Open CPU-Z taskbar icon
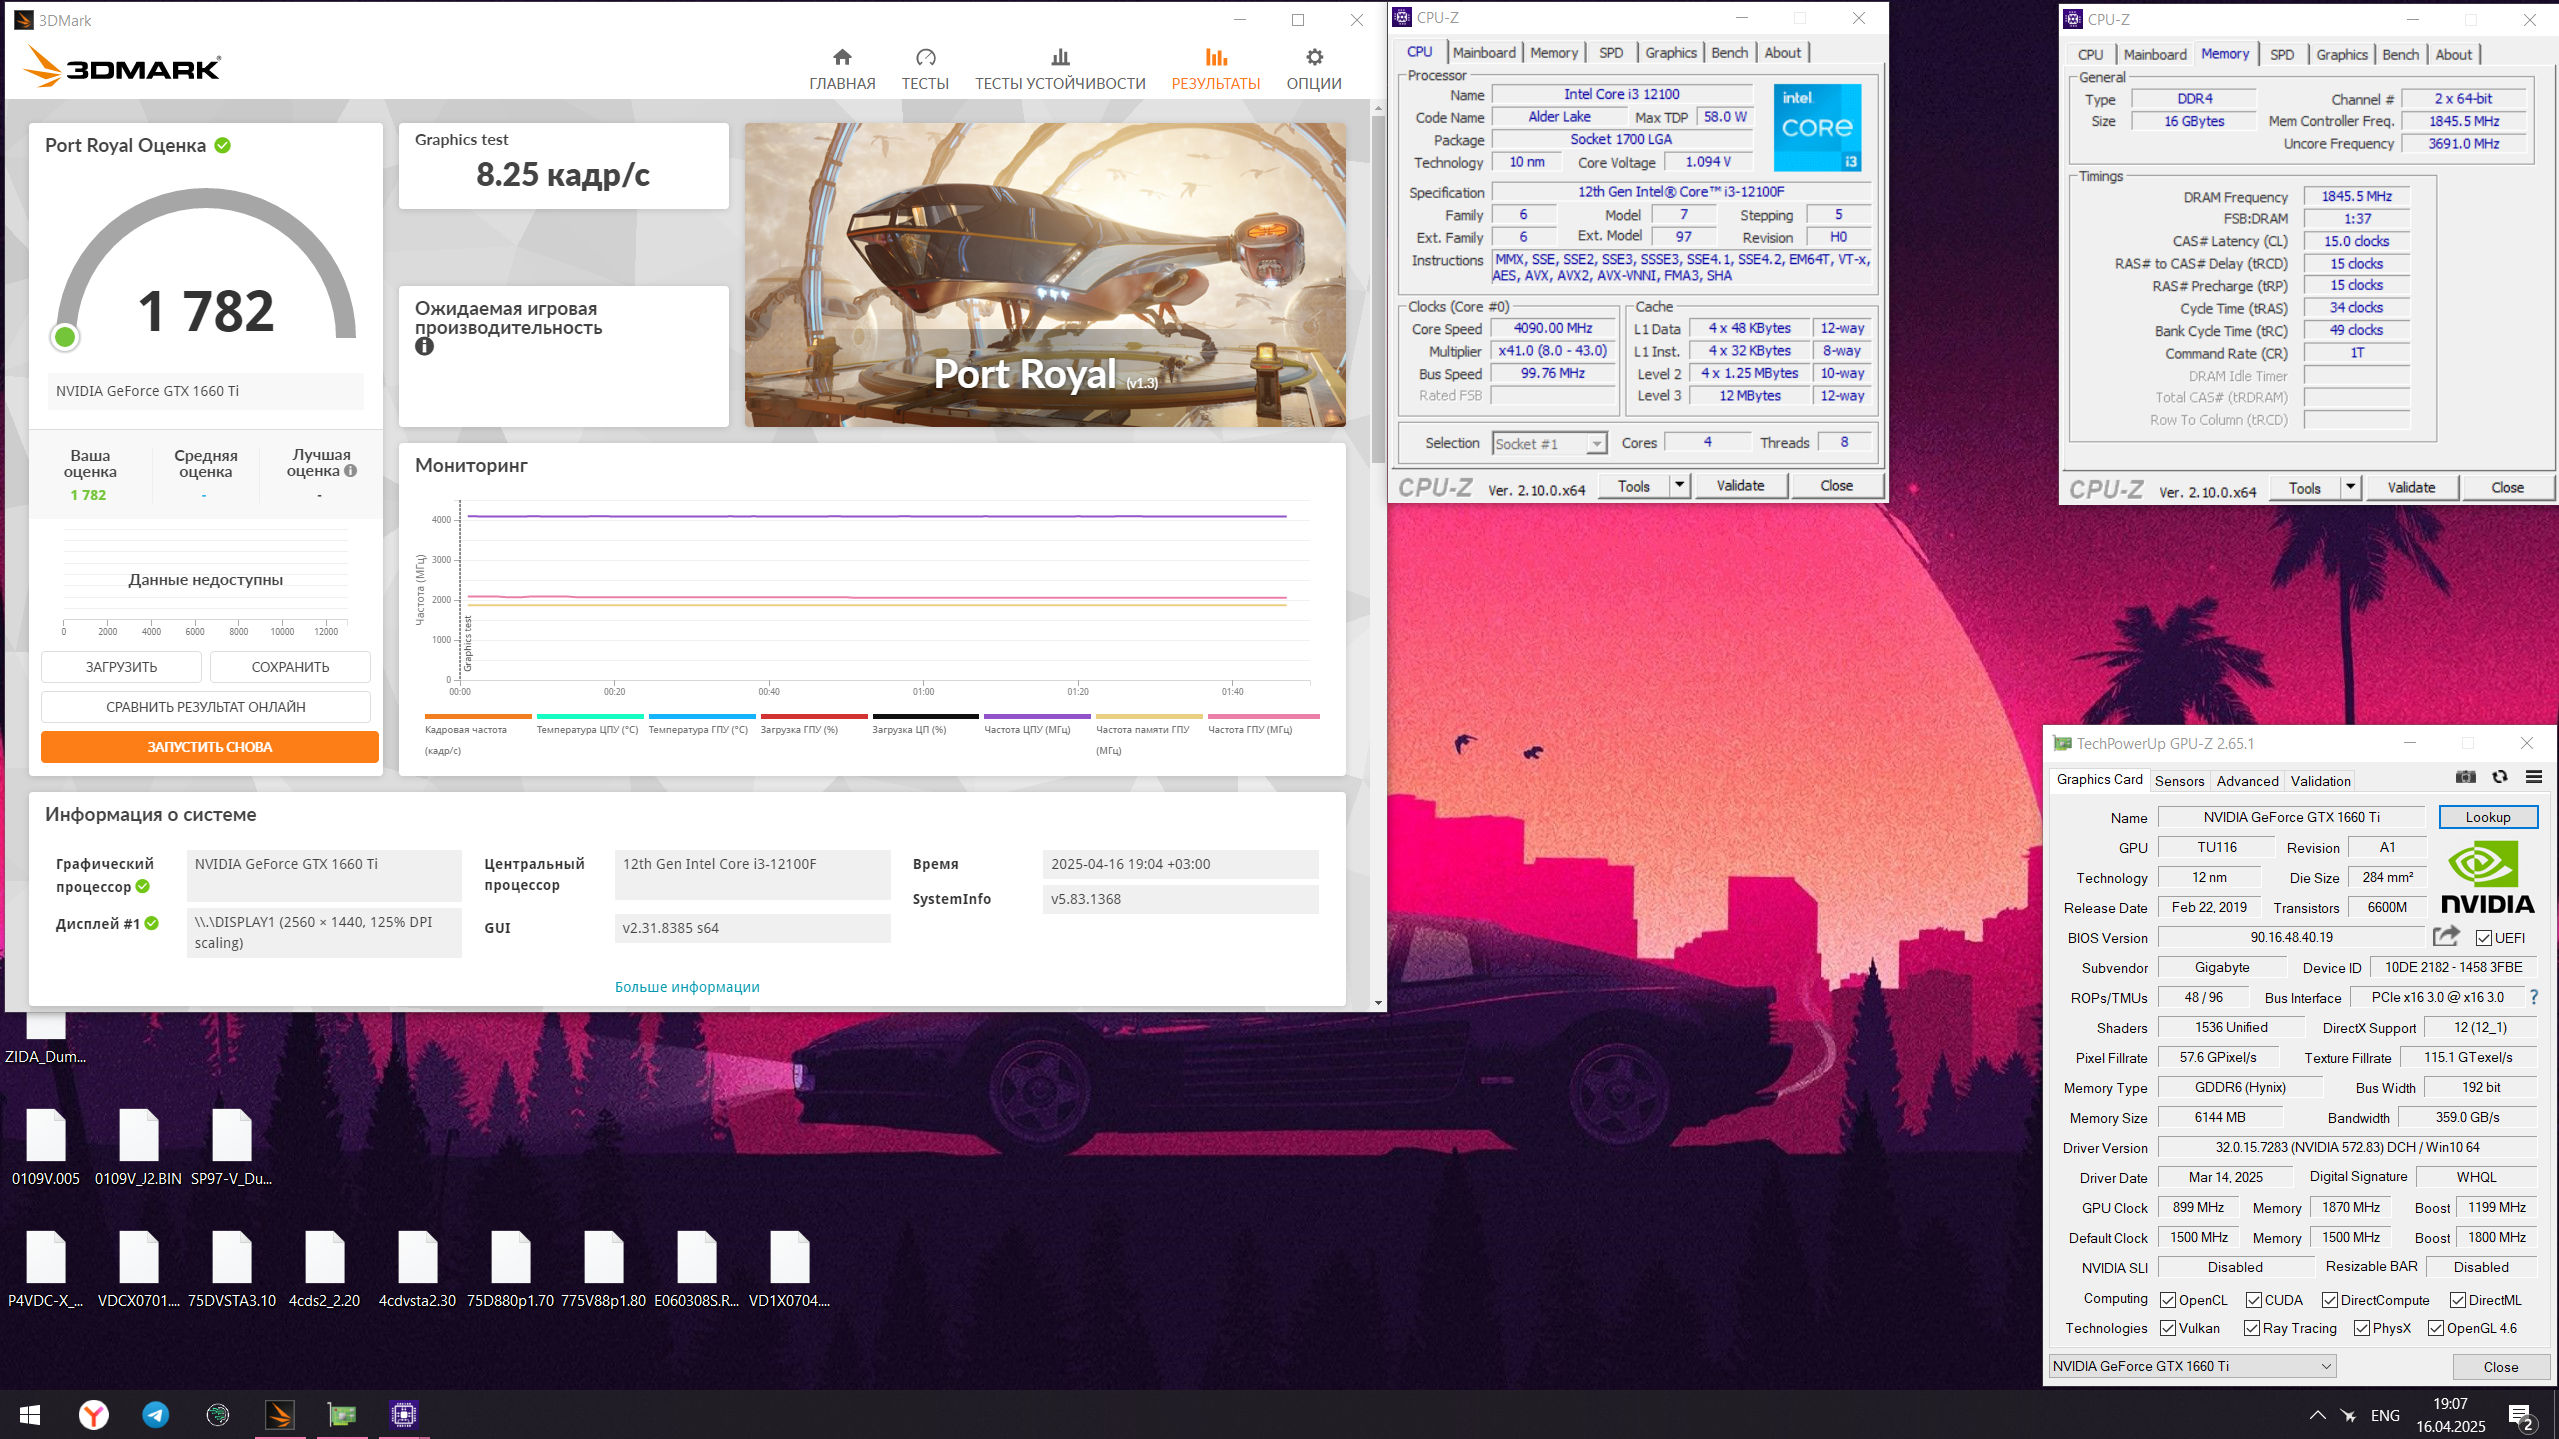This screenshot has width=2559, height=1439. point(403,1414)
